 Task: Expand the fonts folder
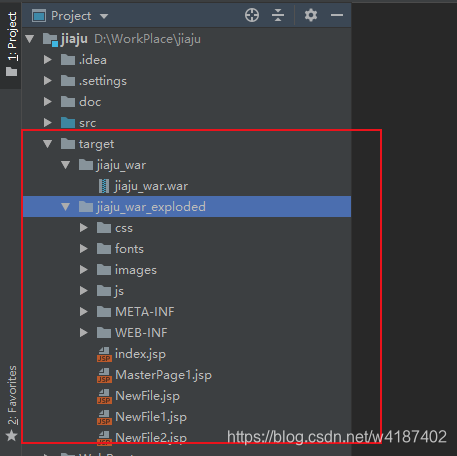point(84,249)
